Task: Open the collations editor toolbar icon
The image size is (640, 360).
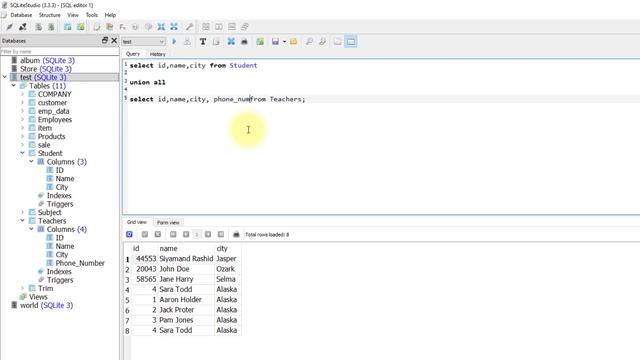Action: [x=136, y=27]
